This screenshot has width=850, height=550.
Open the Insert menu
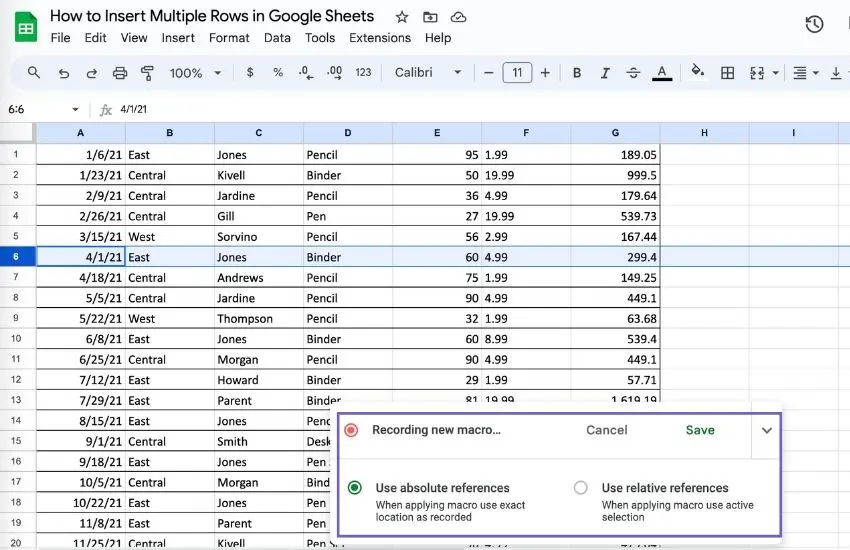178,38
